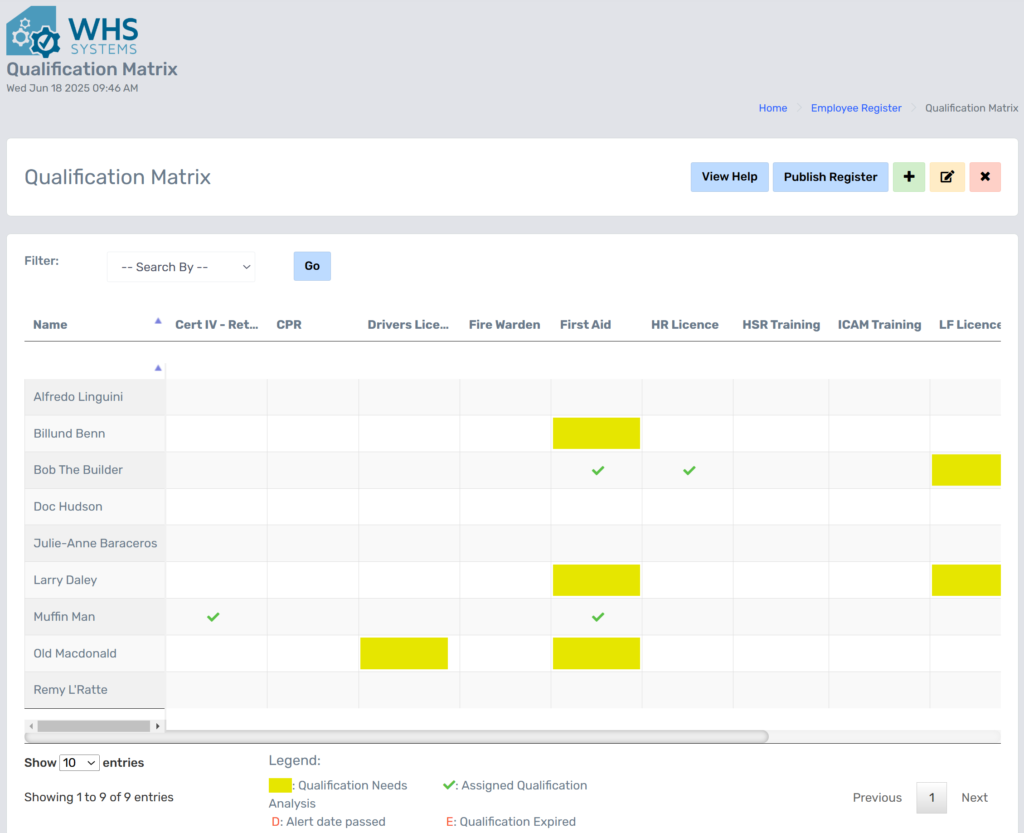The width and height of the screenshot is (1024, 833).
Task: Click Bob The Builder's HR Licence checkmark
Action: pos(688,470)
